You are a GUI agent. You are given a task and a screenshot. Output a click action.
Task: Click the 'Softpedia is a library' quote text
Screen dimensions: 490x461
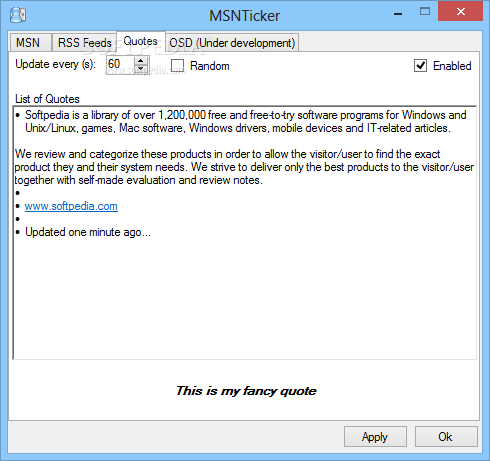[245, 121]
